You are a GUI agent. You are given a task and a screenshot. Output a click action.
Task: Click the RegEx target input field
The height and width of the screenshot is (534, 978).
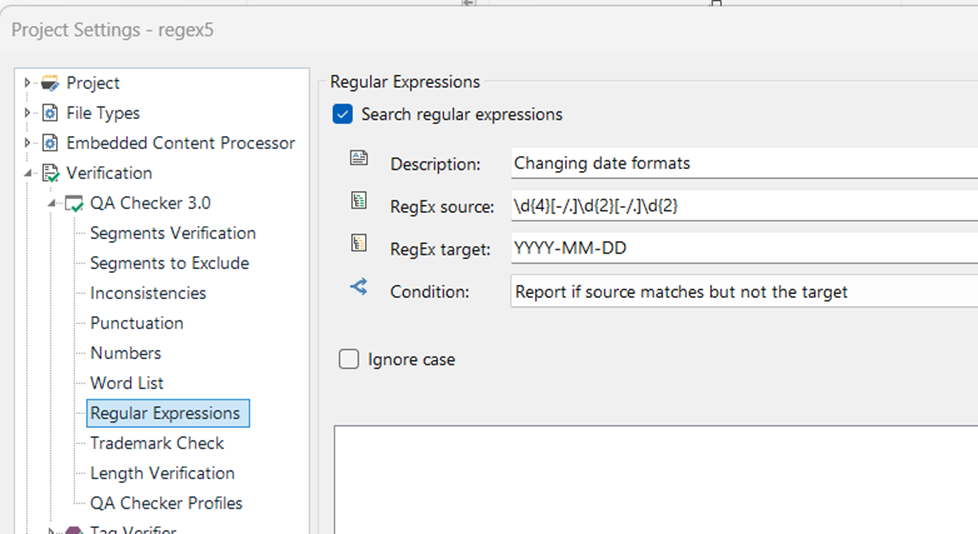(x=742, y=248)
